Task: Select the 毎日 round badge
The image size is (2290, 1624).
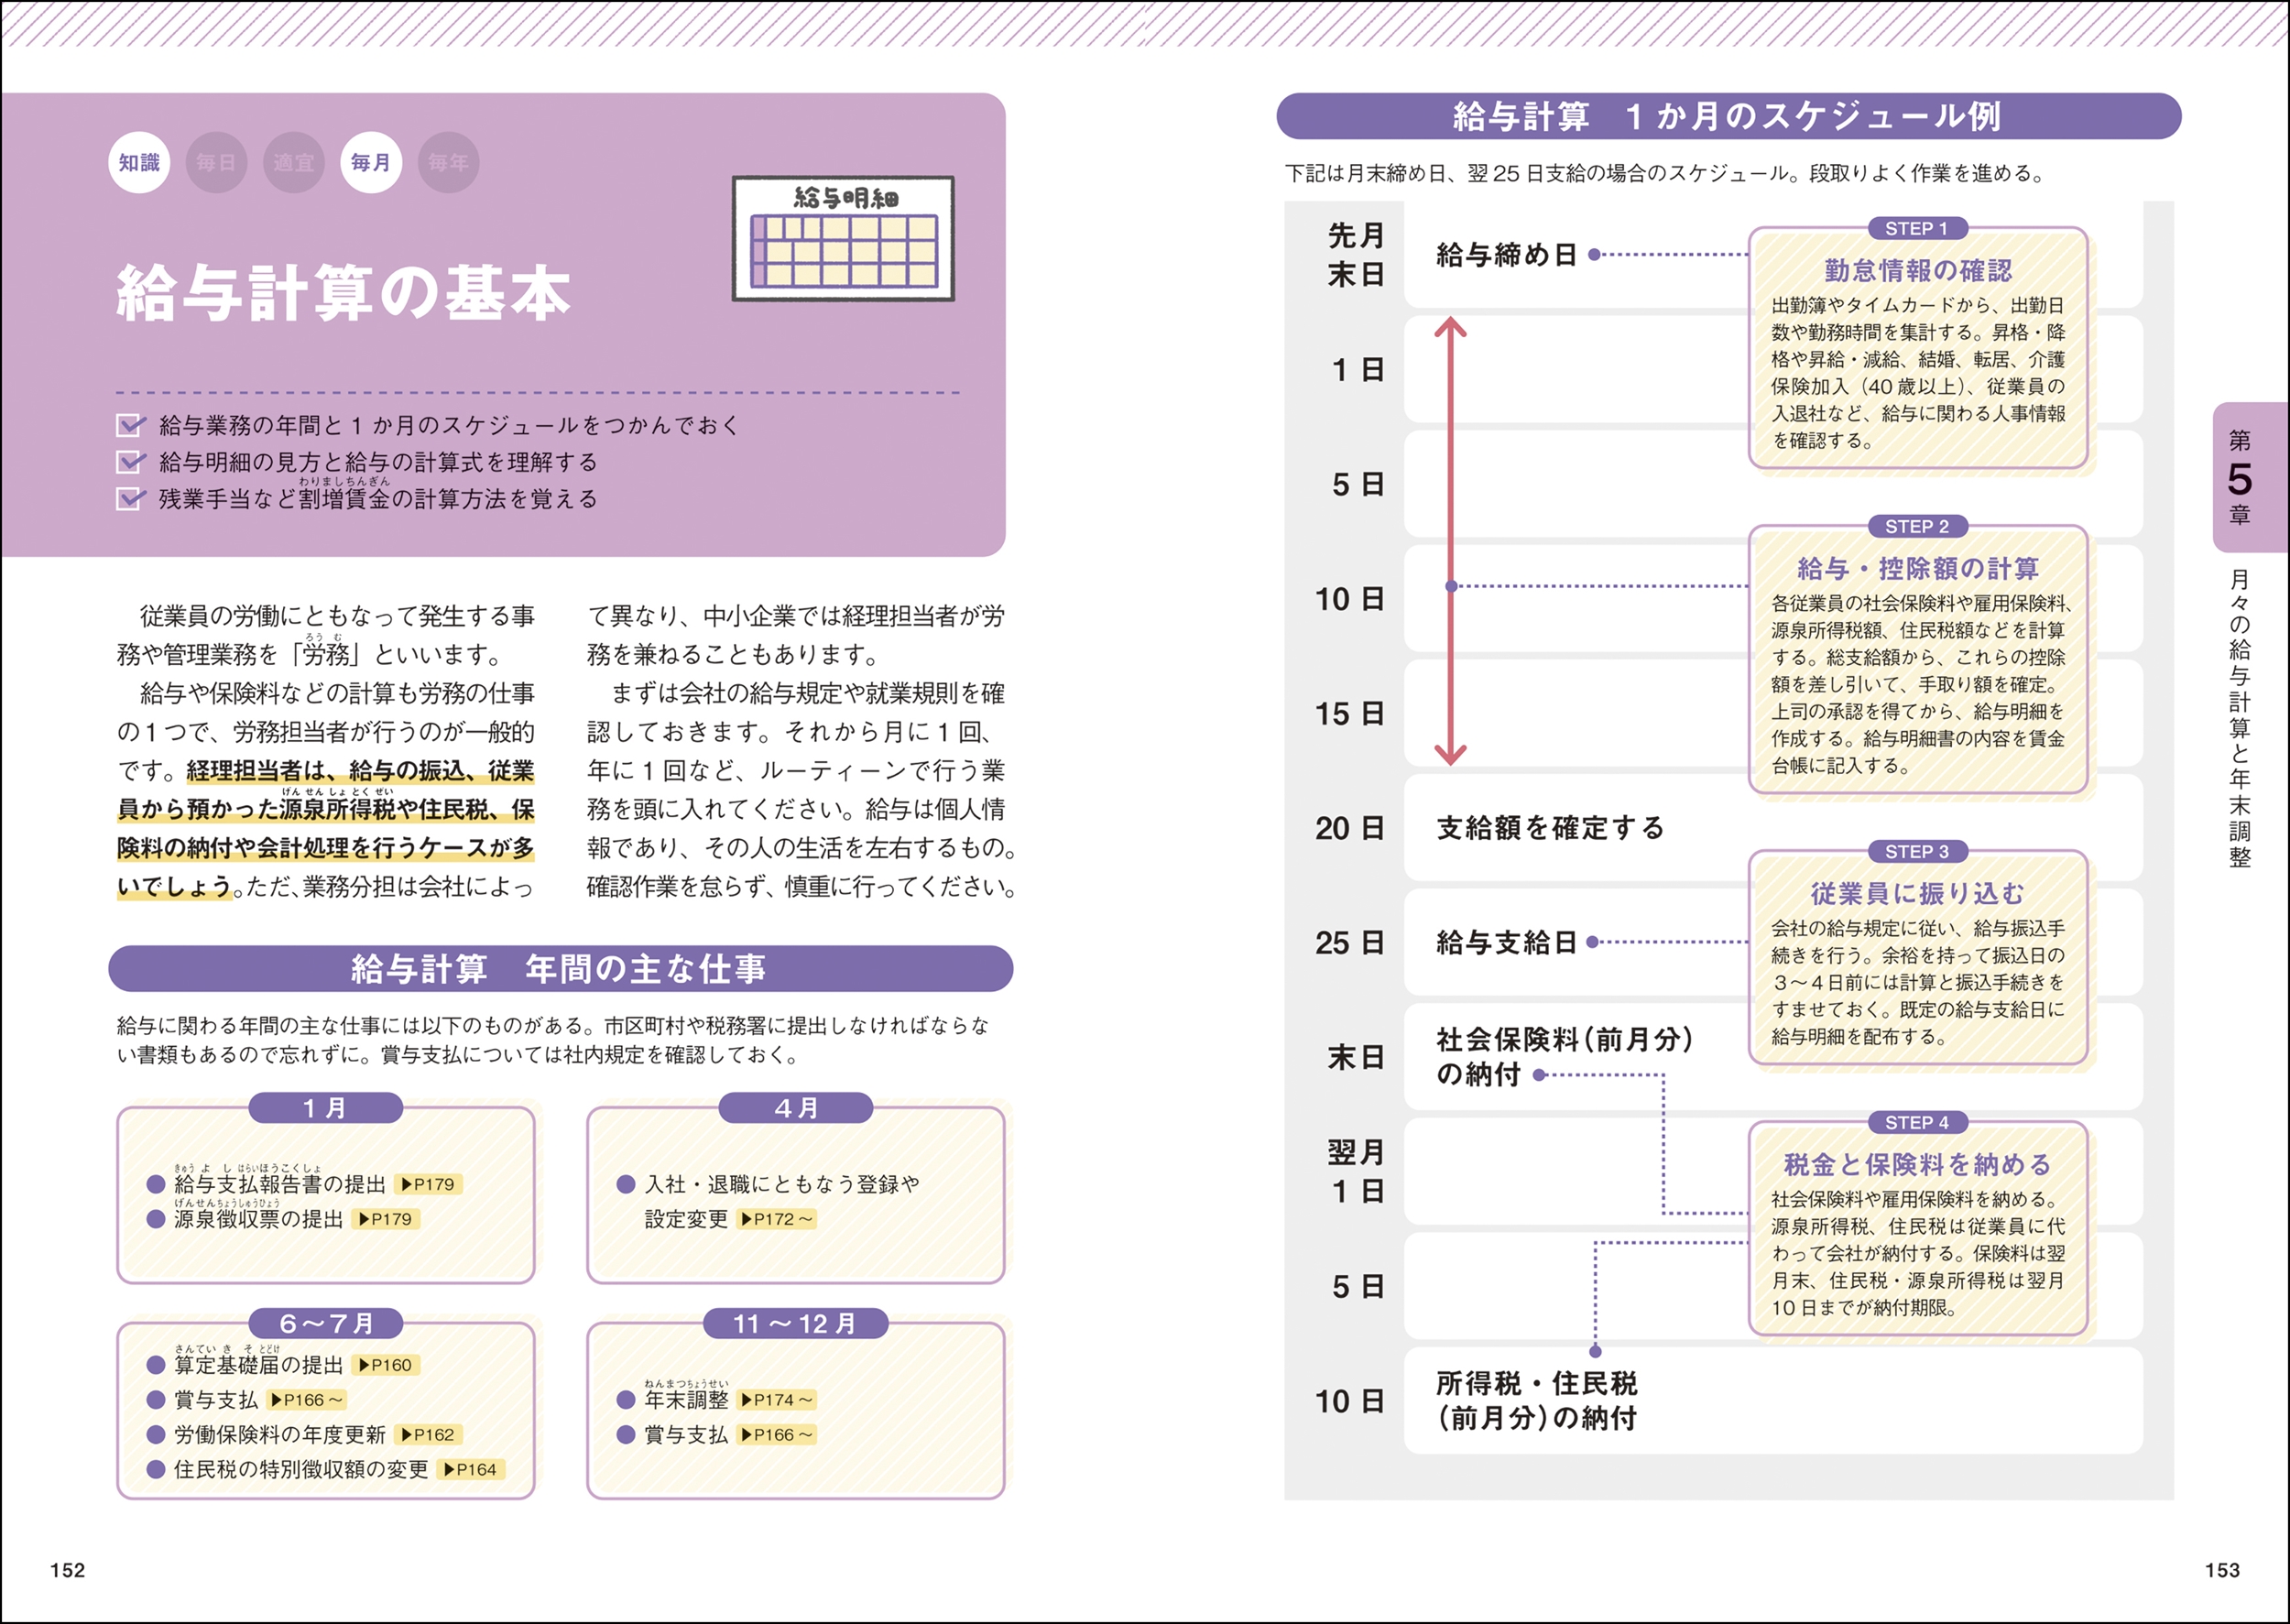Action: click(x=216, y=162)
